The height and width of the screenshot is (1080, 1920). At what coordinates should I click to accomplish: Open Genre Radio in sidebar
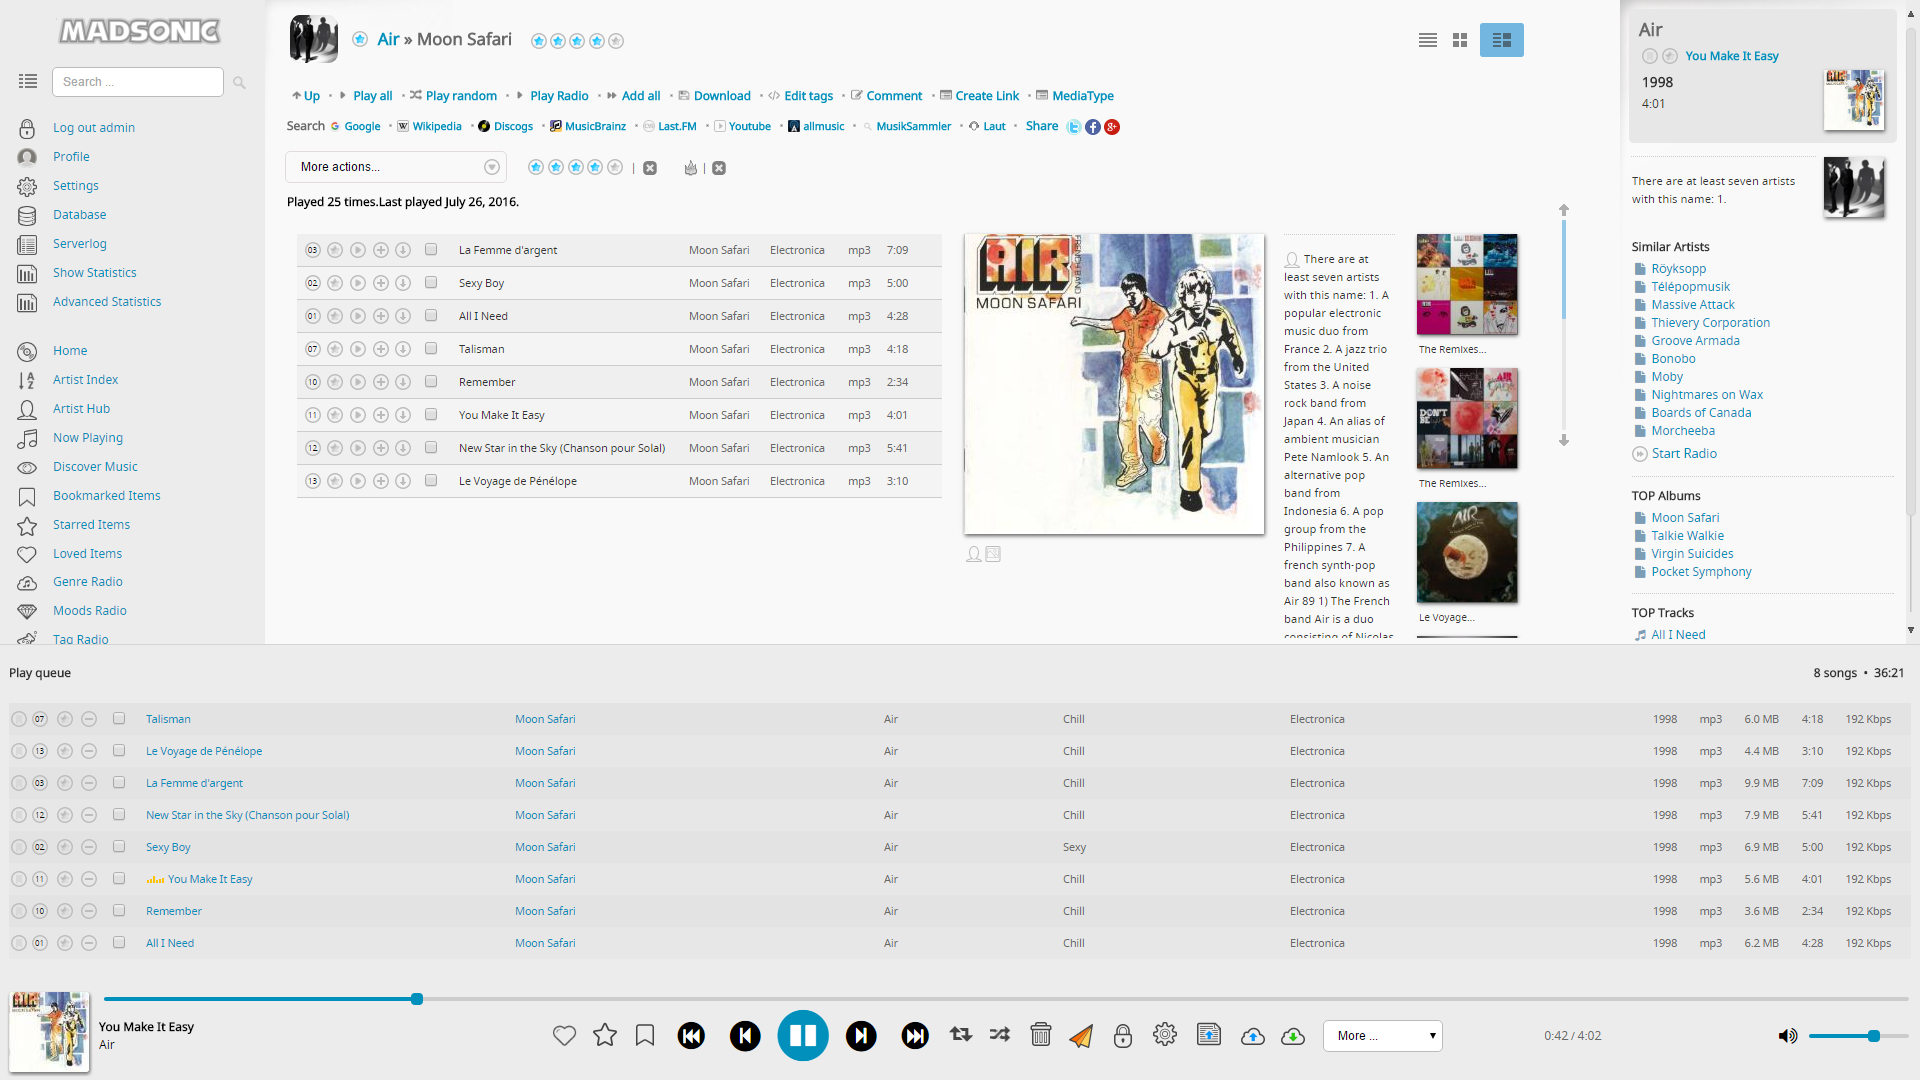[x=88, y=582]
